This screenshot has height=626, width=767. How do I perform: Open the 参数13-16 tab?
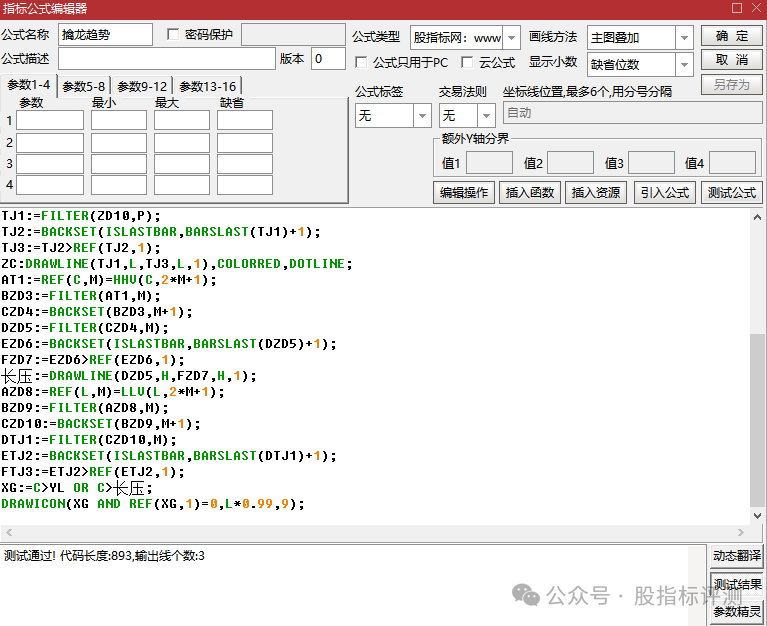pos(205,87)
